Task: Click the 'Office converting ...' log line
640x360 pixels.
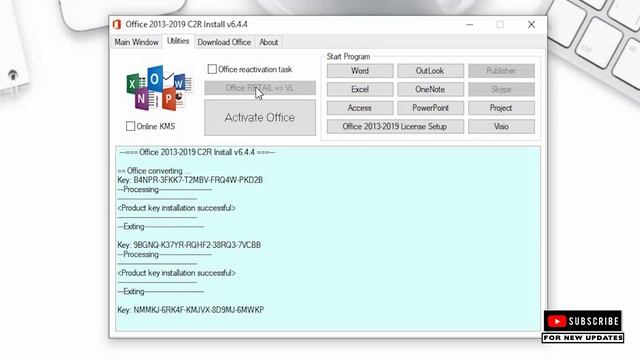Action: click(x=154, y=171)
